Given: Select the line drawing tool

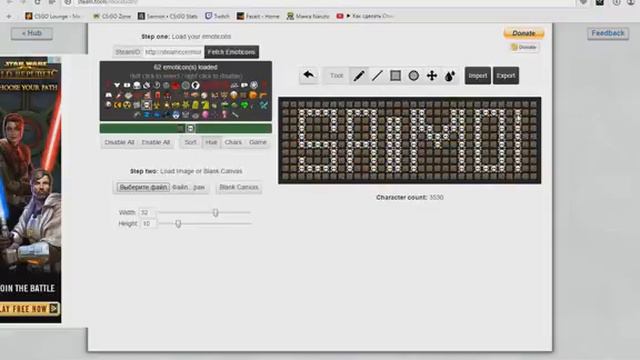Looking at the screenshot, I should pos(377,76).
